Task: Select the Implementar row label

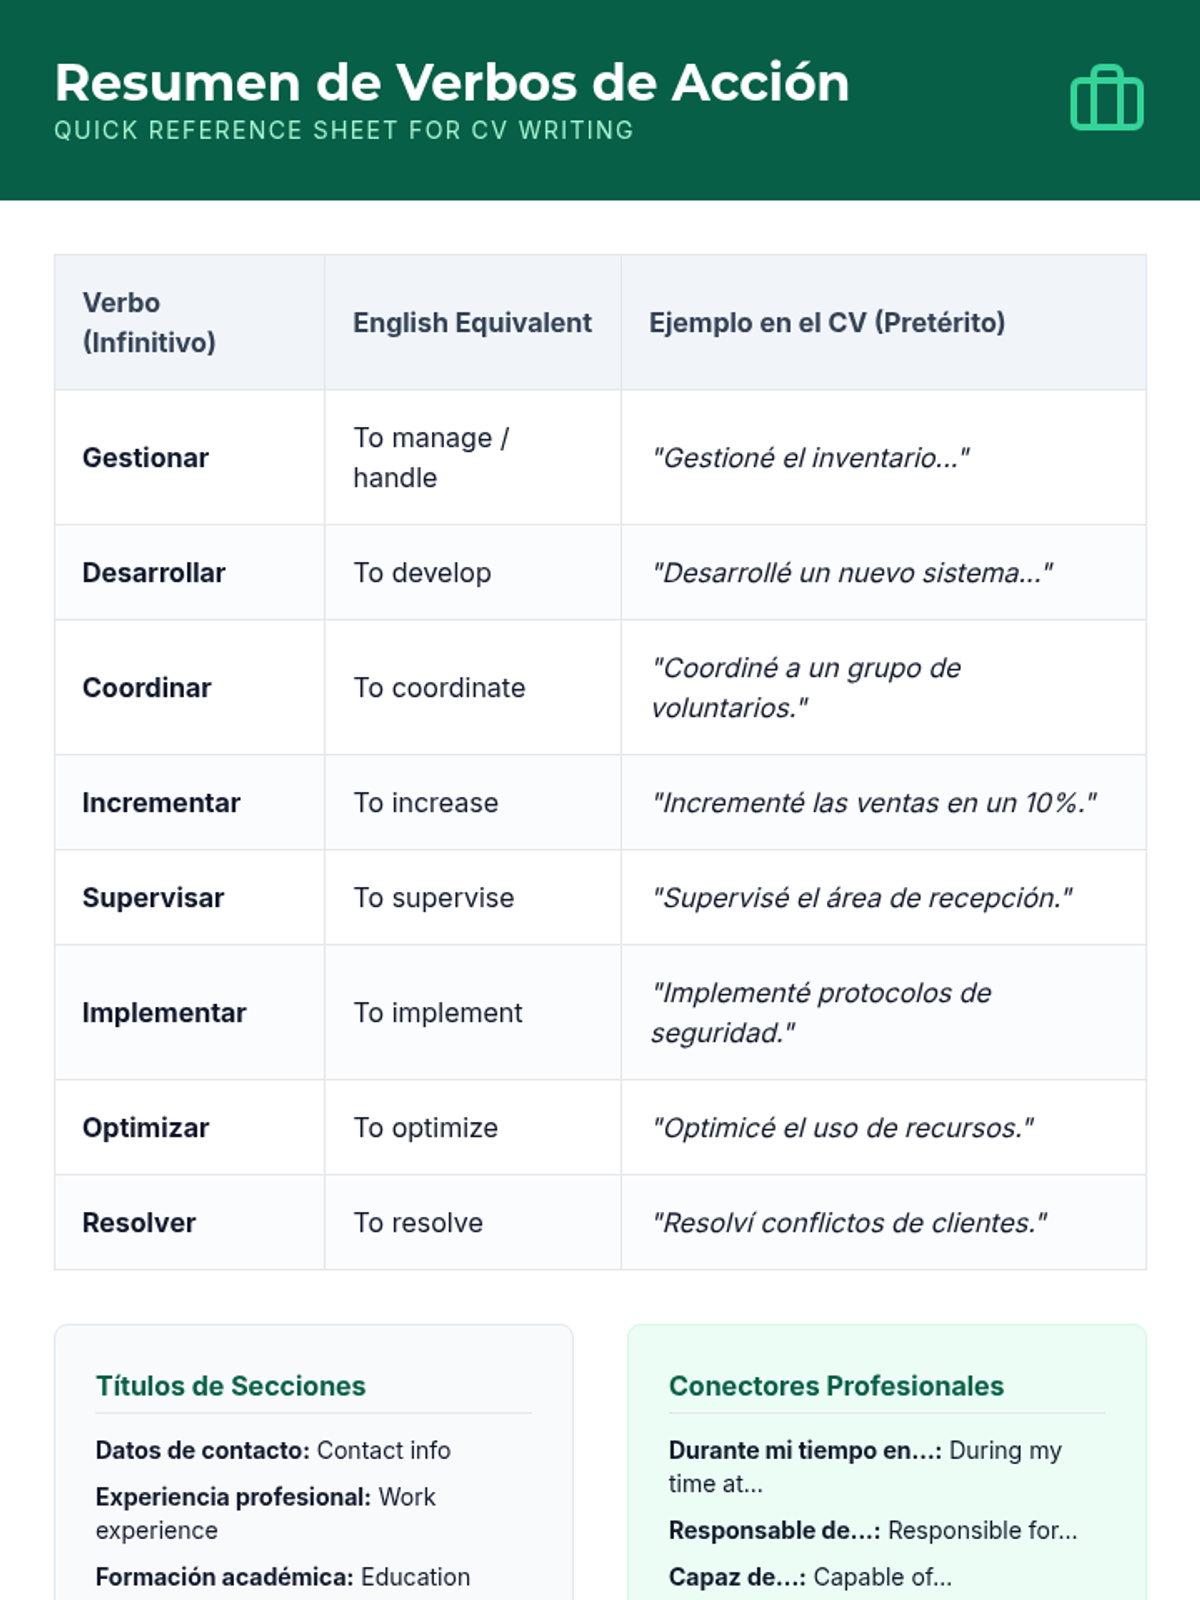Action: point(164,1013)
